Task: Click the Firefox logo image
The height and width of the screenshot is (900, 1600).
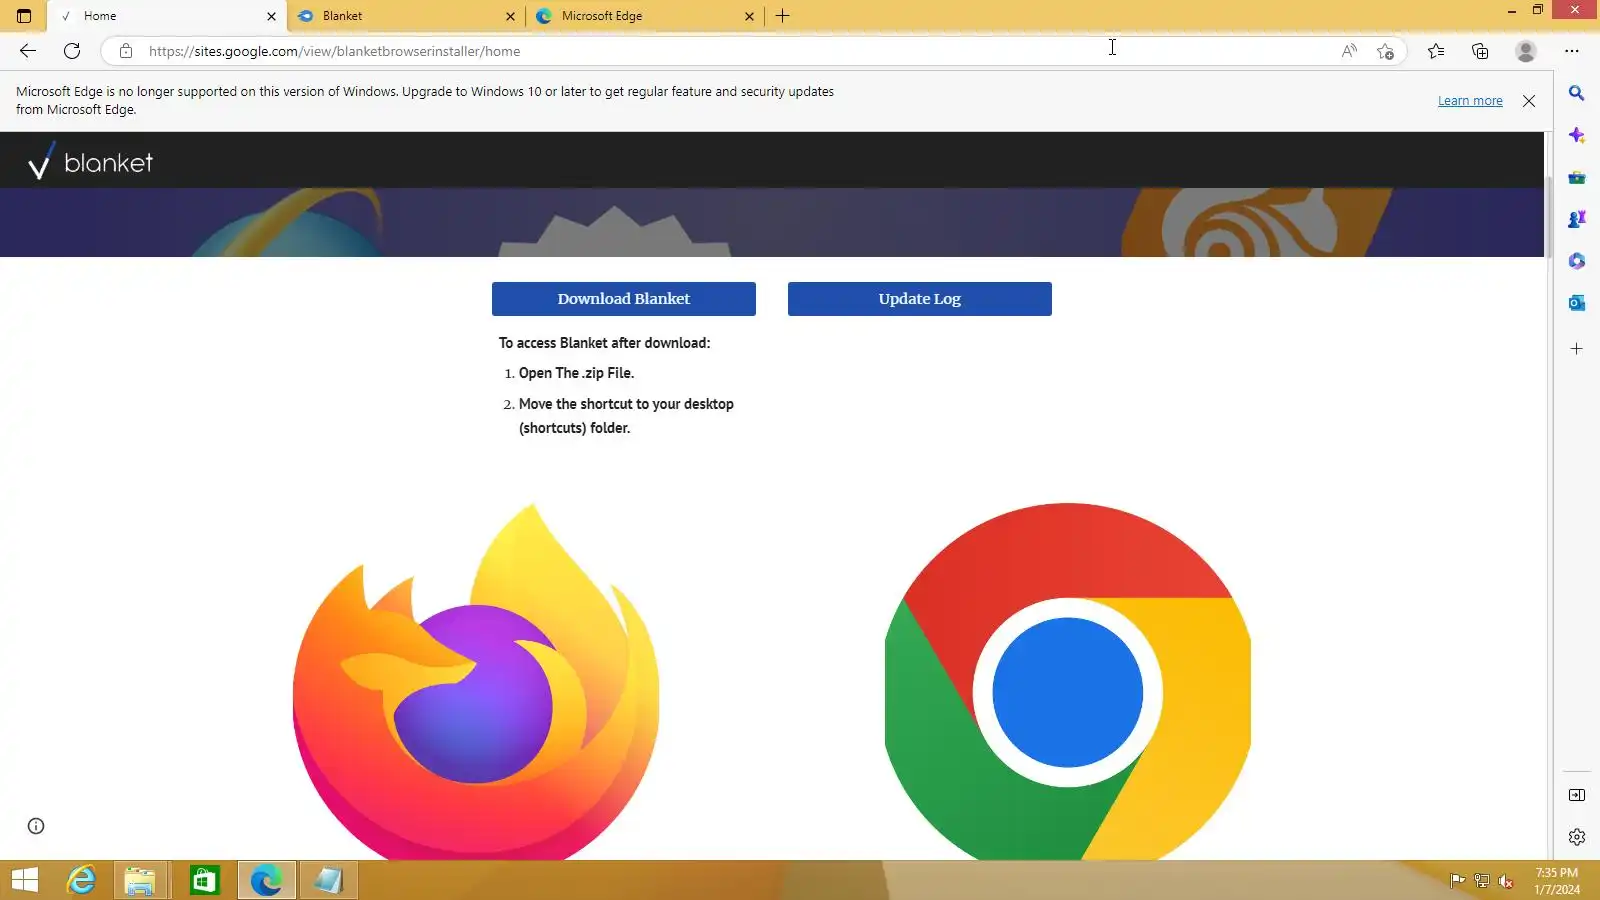Action: pyautogui.click(x=476, y=680)
